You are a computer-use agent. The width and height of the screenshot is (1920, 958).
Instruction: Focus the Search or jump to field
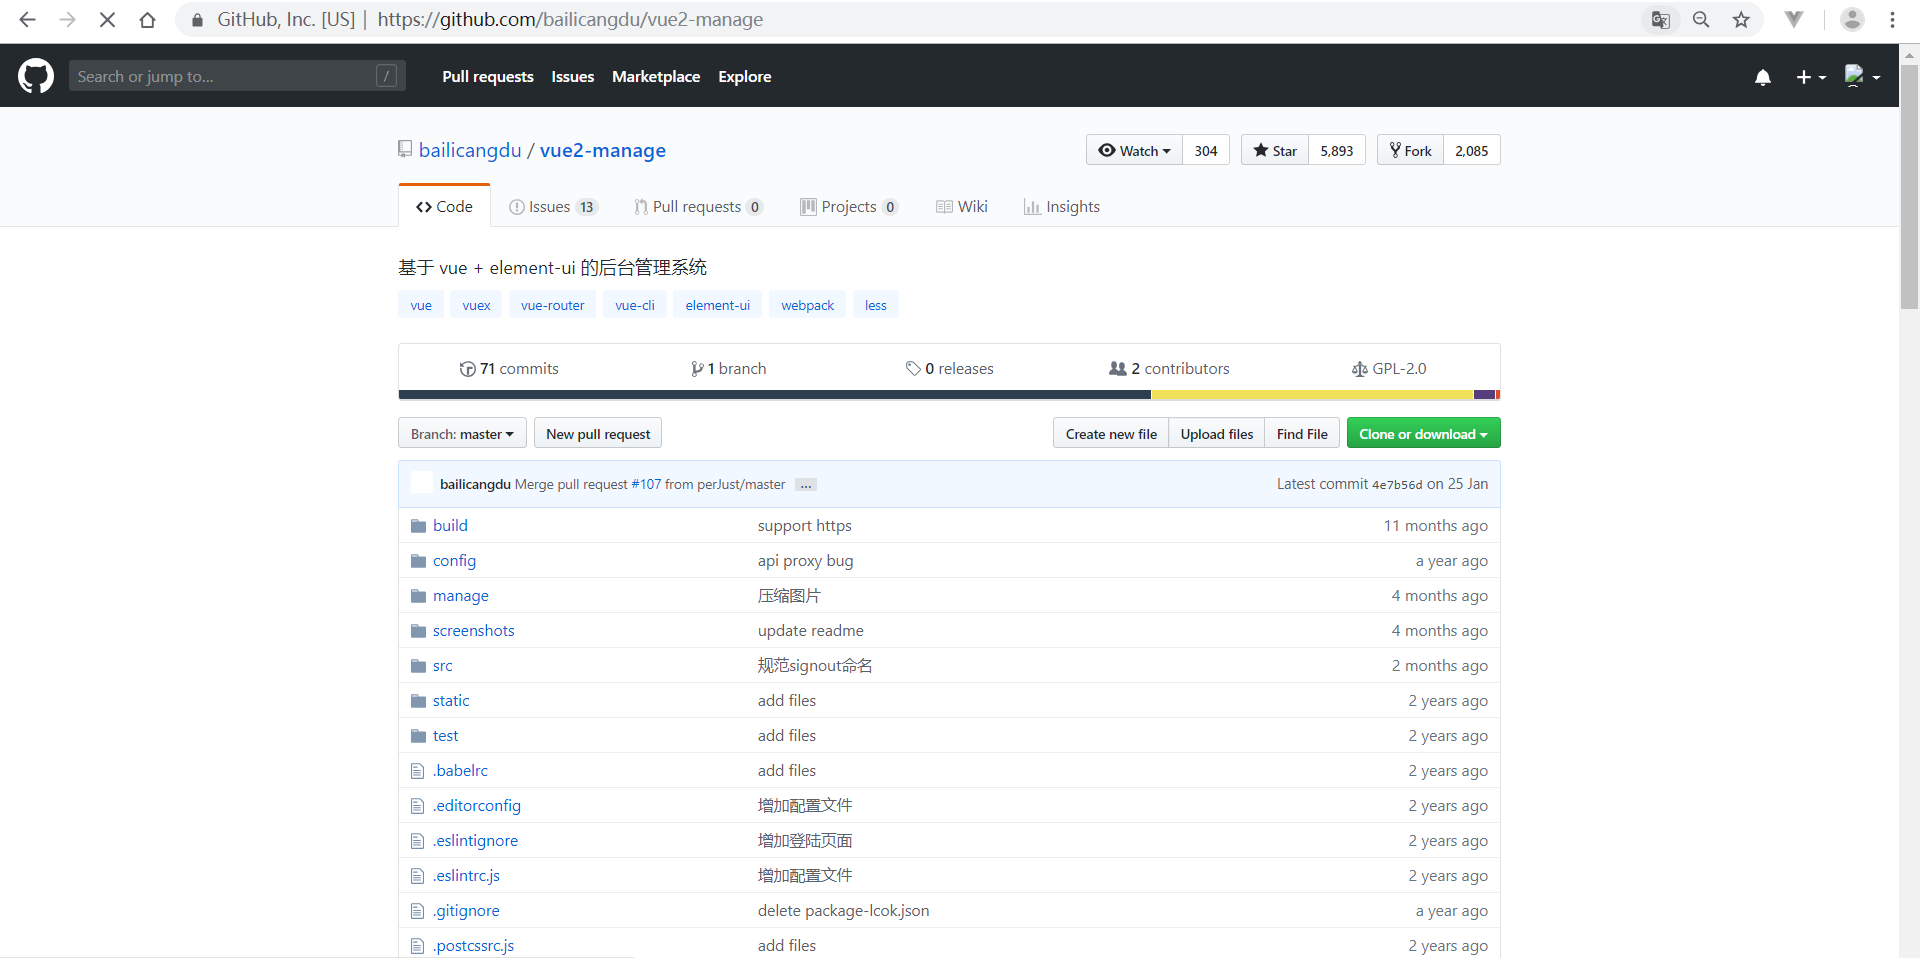237,76
